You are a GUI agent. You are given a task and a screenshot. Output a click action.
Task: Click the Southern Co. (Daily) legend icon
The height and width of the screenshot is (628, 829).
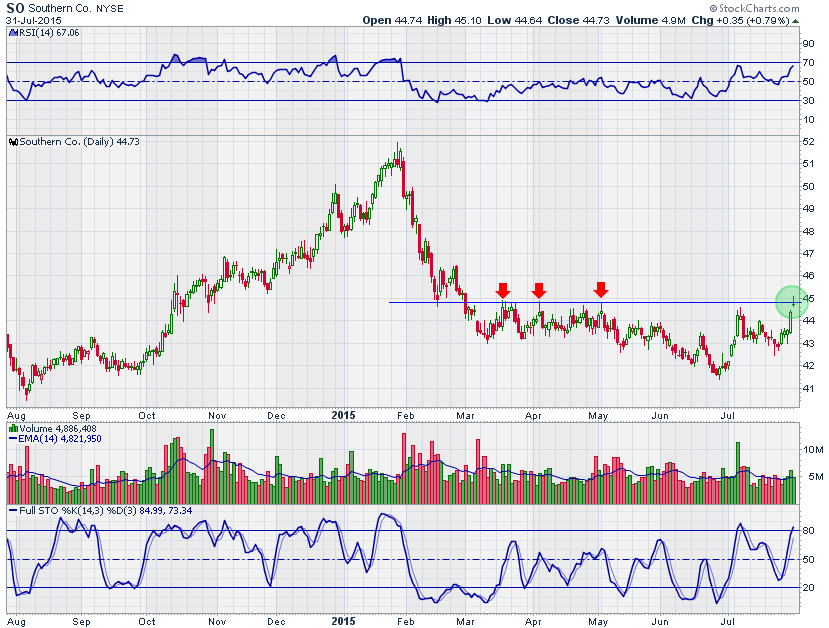coord(10,142)
